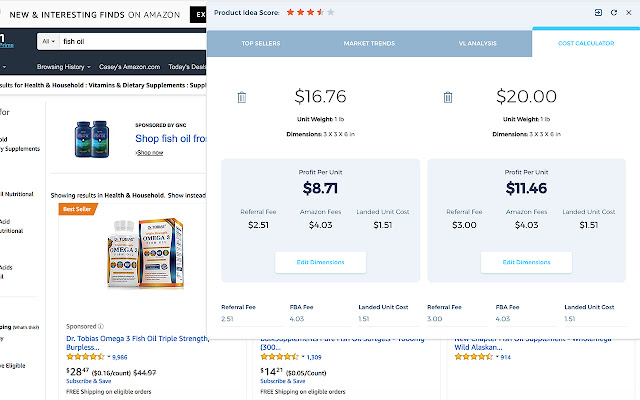Image resolution: width=640 pixels, height=400 pixels.
Task: Close the product research panel
Action: point(628,12)
